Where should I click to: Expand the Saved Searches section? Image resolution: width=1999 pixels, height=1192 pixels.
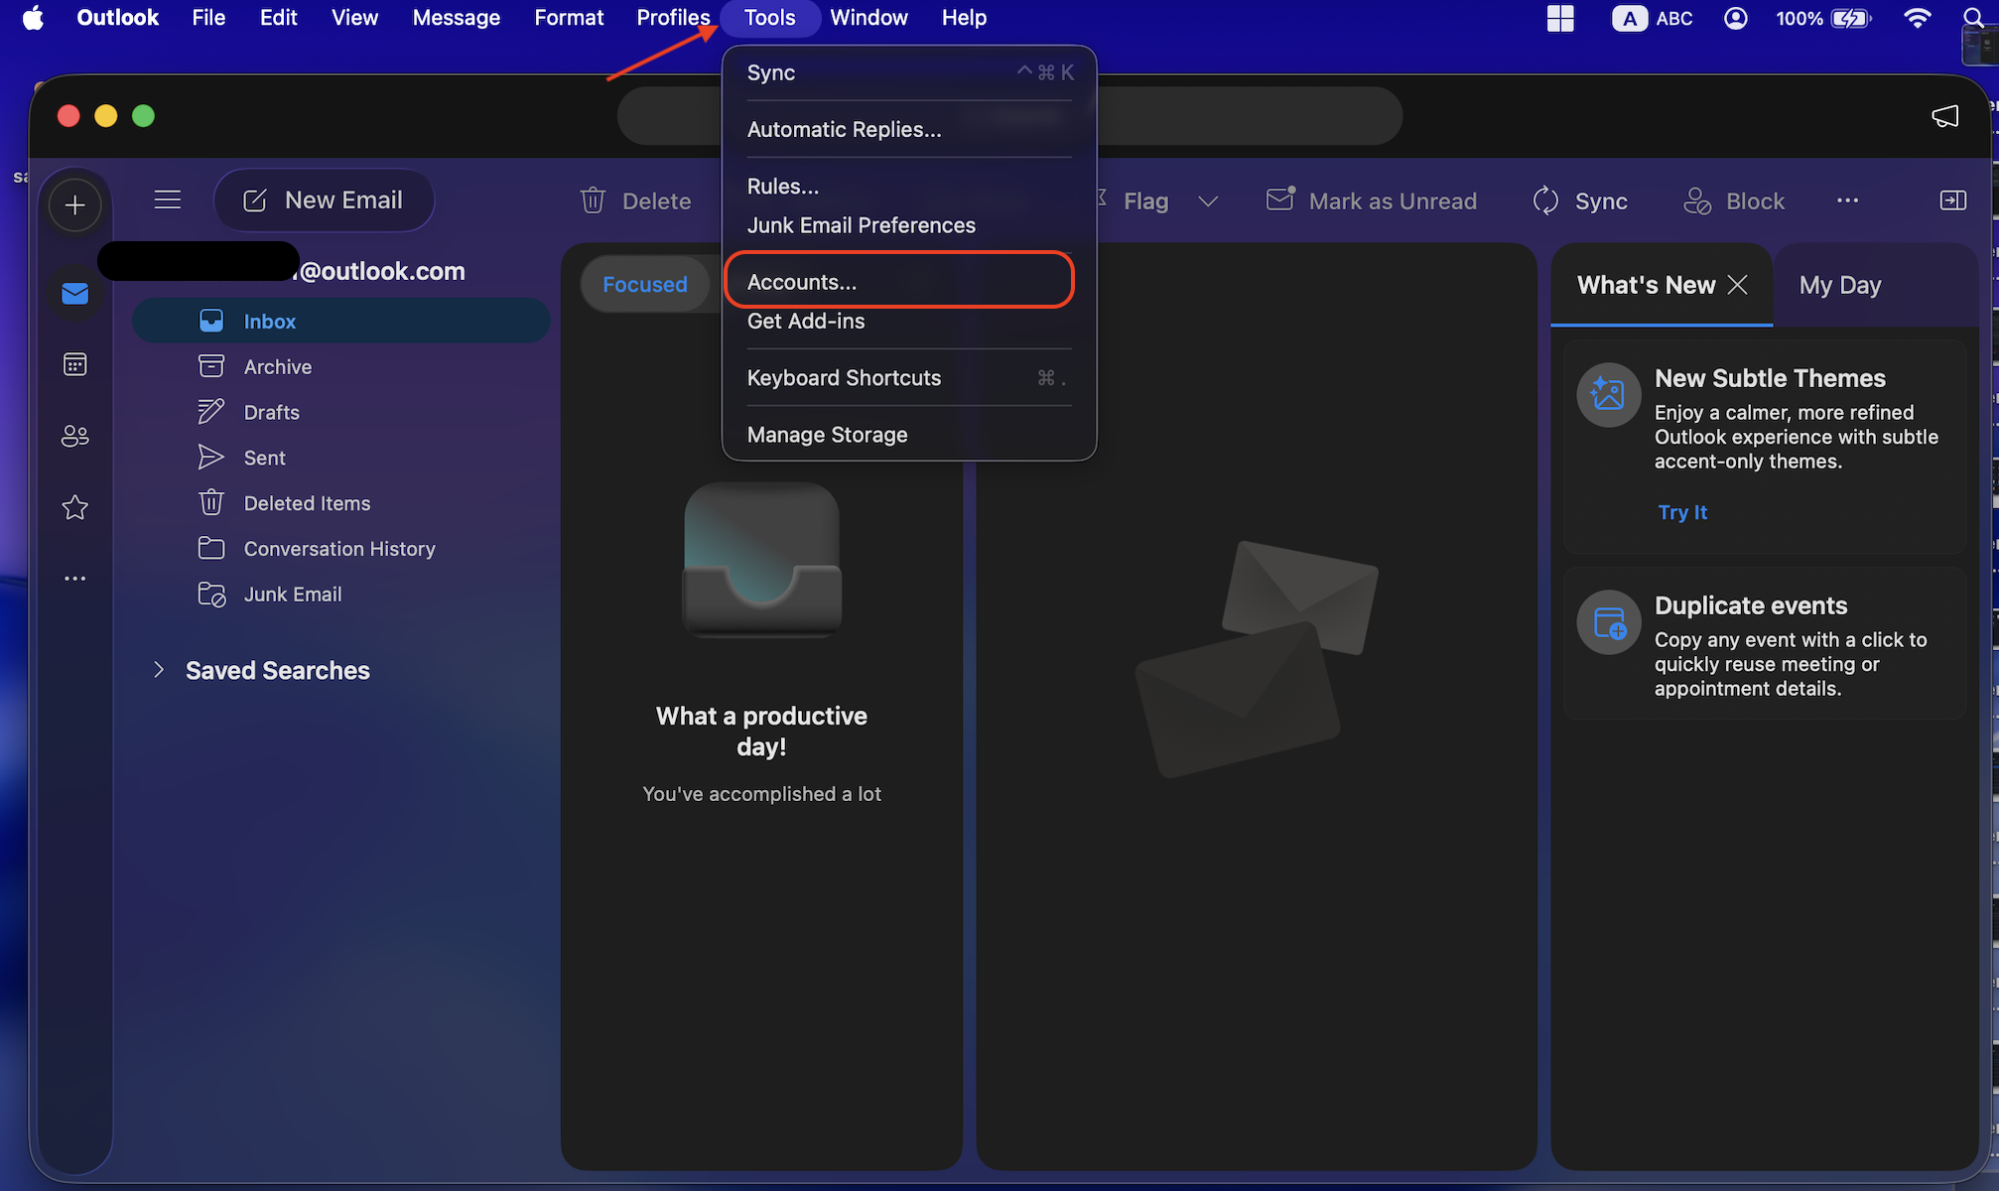(158, 670)
